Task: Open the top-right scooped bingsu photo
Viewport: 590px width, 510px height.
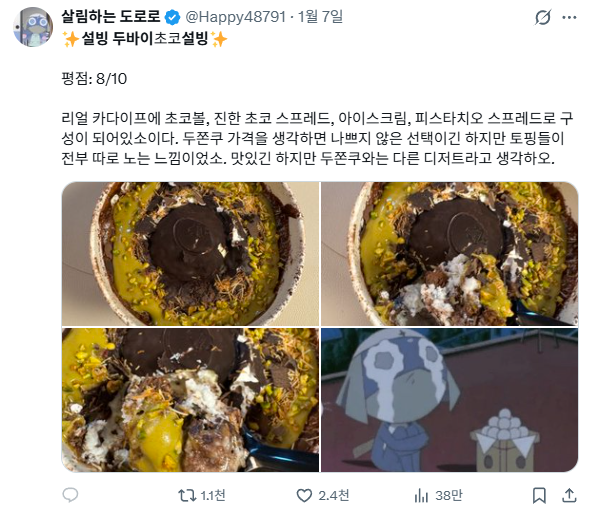Action: [x=449, y=254]
